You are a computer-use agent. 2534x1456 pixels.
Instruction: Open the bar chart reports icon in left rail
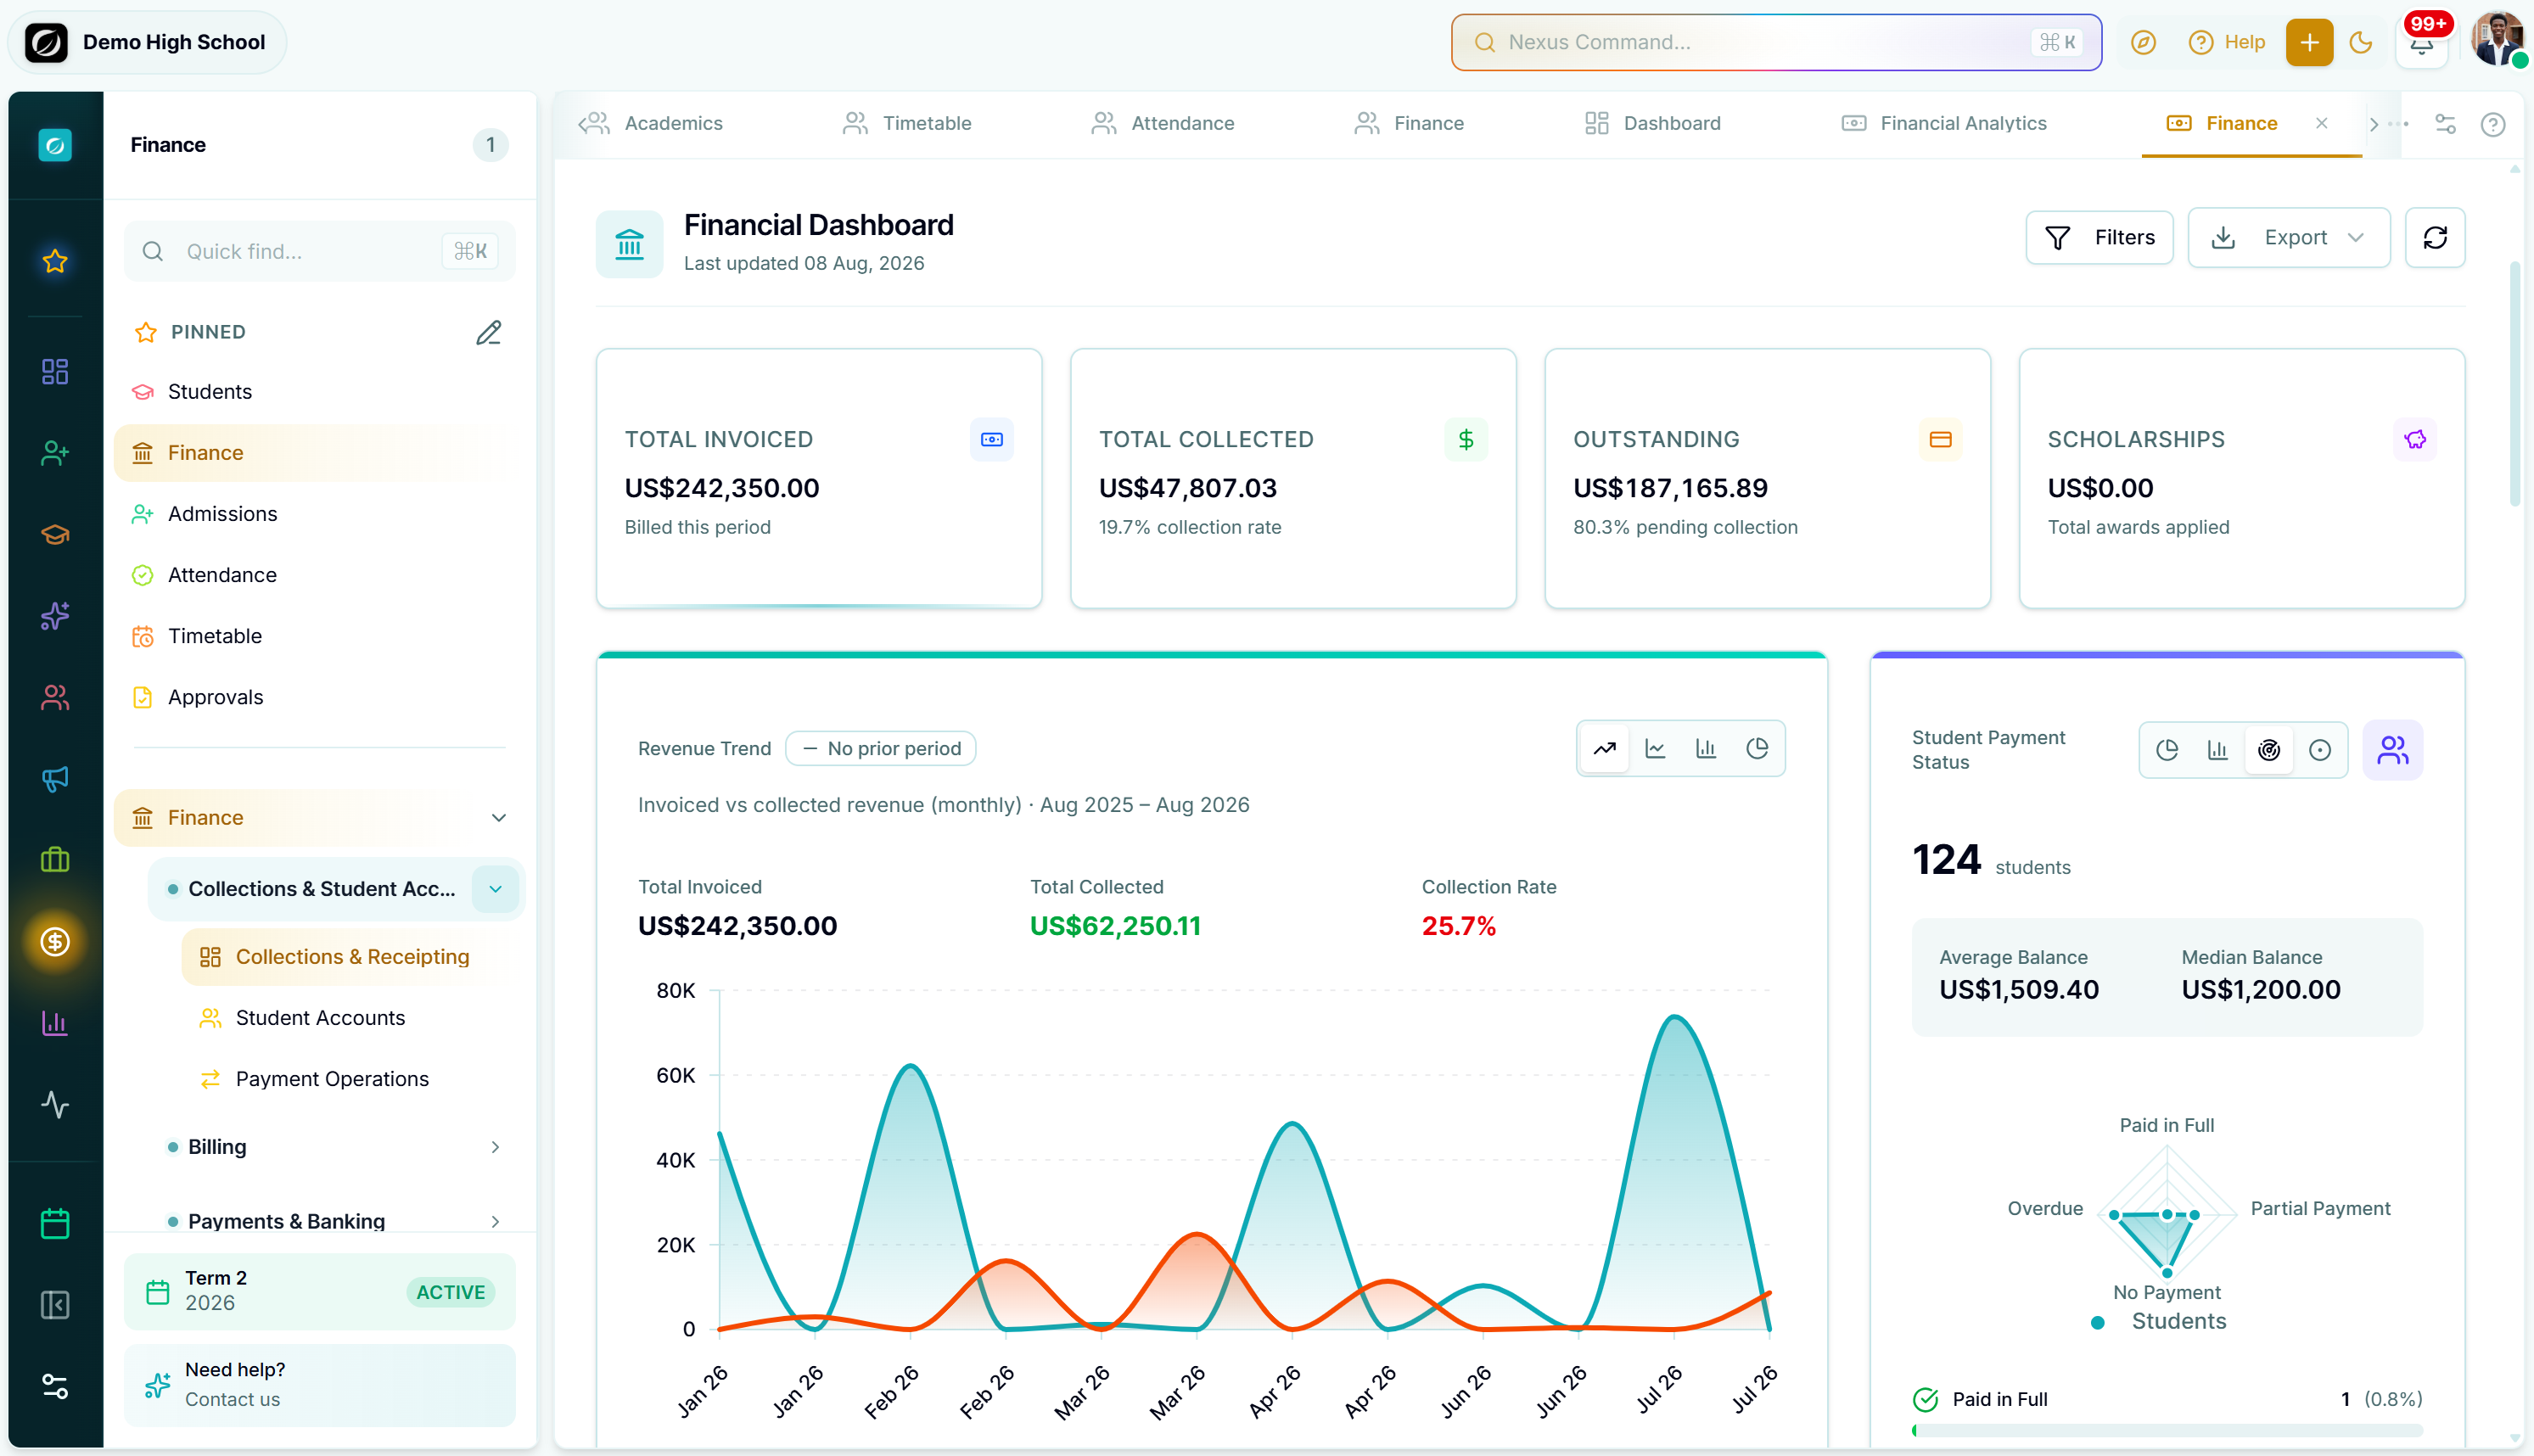coord(55,1023)
